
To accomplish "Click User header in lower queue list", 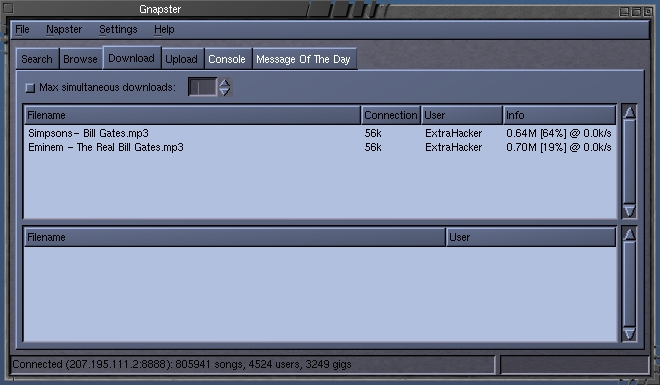I will pos(531,237).
